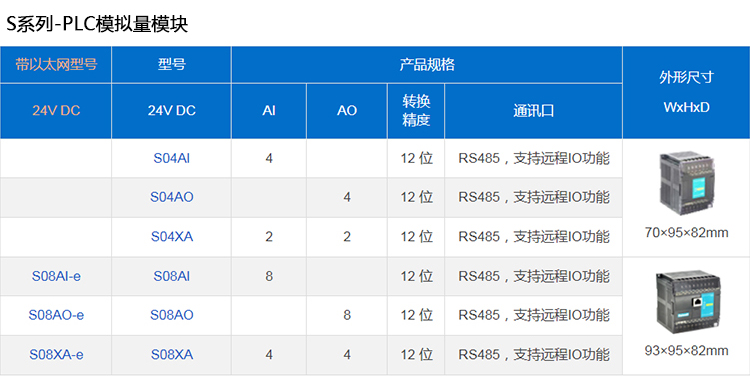
Task: Click the 通讯口 column header
Action: tap(533, 111)
